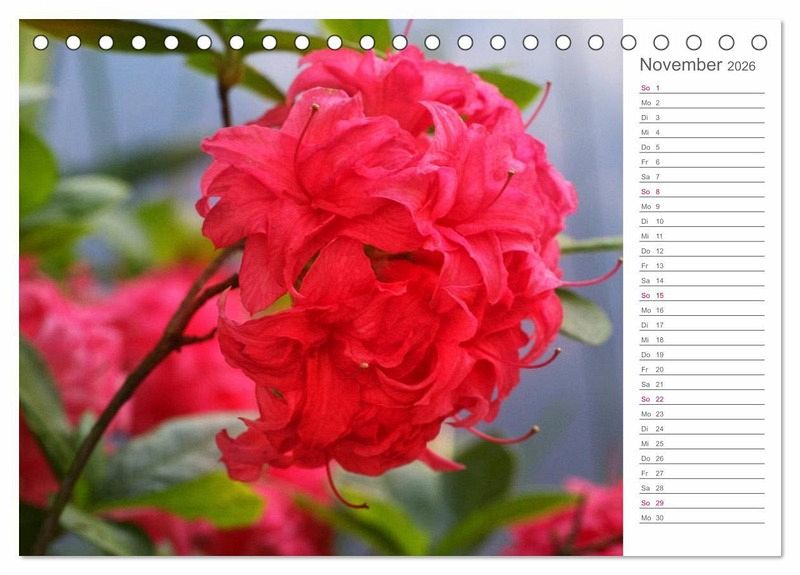
Task: Select the highlighted So 29 row
Action: [701, 503]
